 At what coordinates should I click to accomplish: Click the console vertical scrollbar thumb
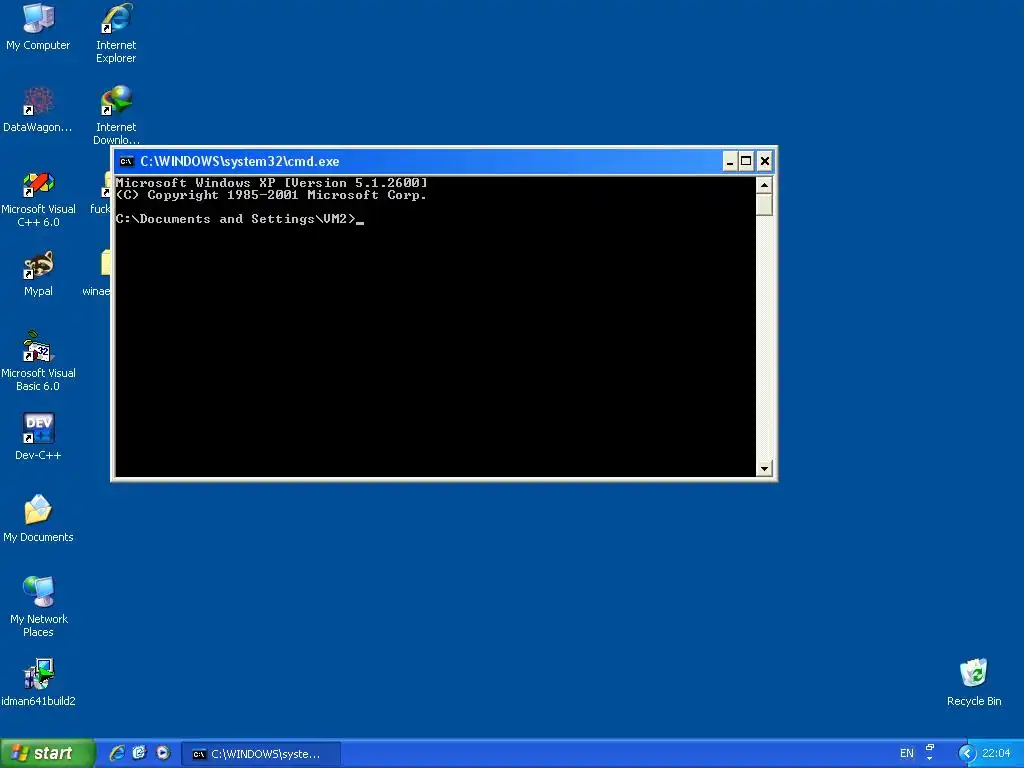(x=764, y=204)
